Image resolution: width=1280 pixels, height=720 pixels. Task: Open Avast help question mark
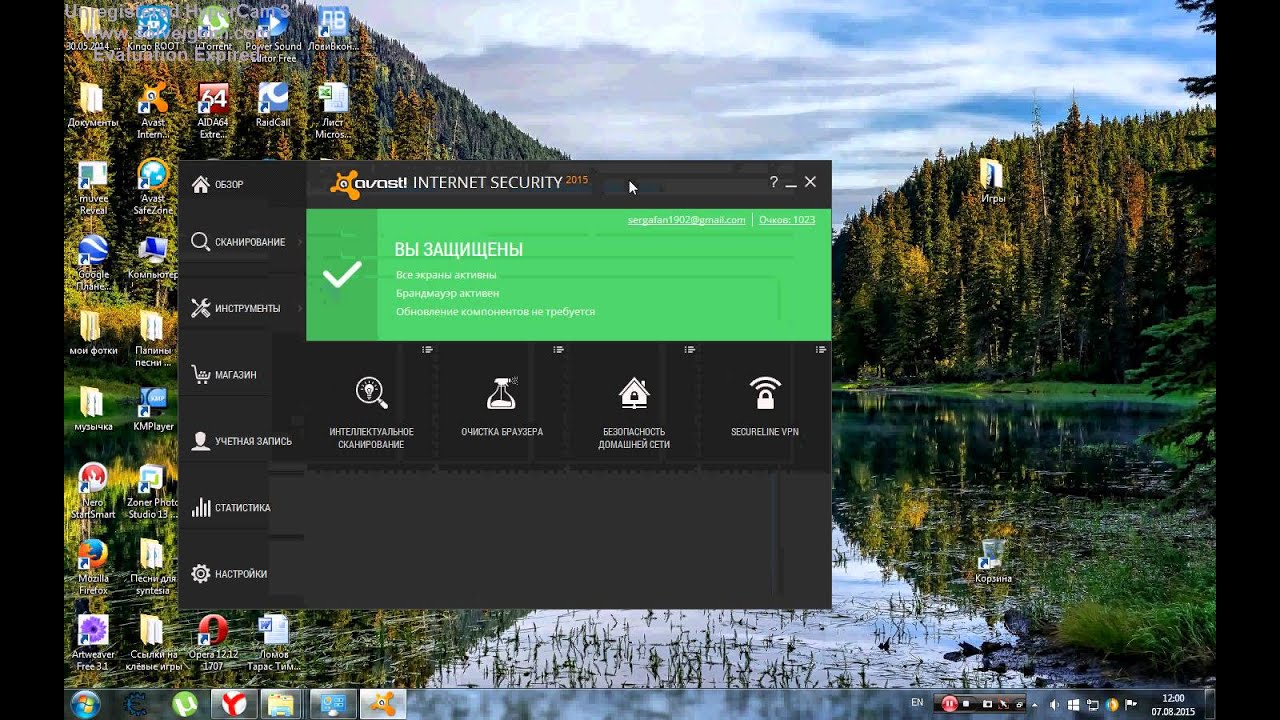pos(773,182)
